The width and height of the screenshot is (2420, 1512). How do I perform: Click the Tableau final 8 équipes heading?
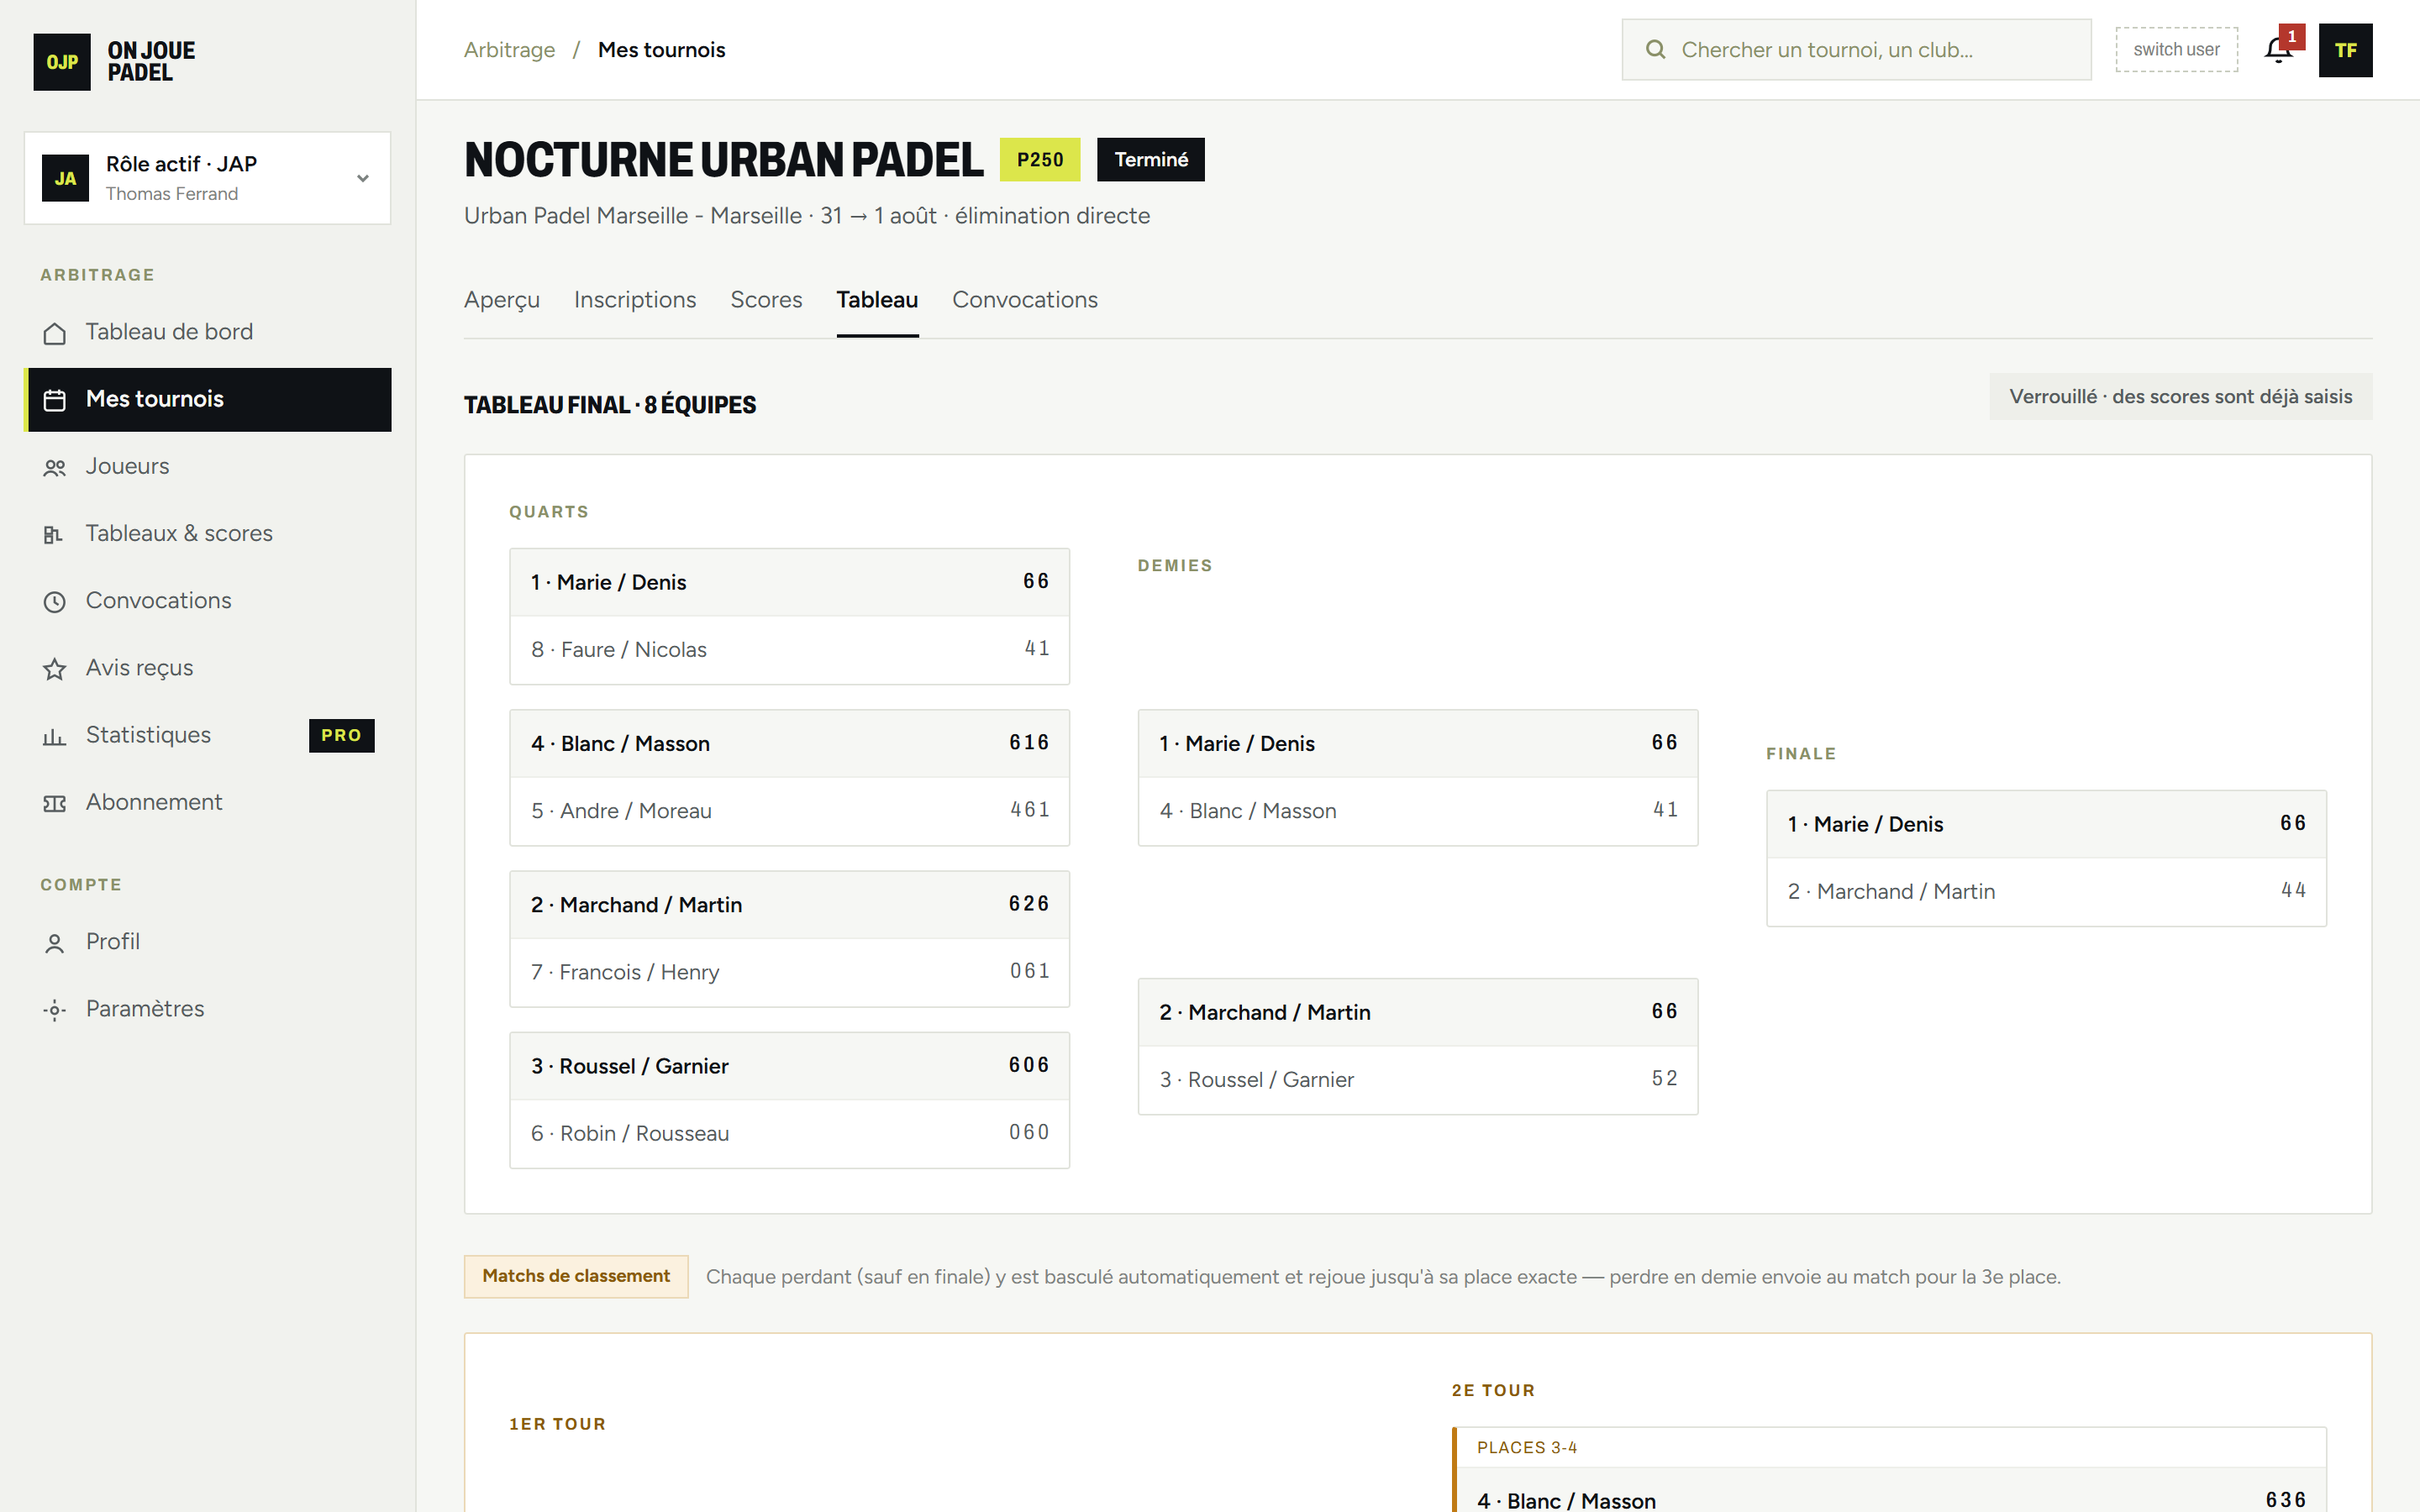pos(610,405)
